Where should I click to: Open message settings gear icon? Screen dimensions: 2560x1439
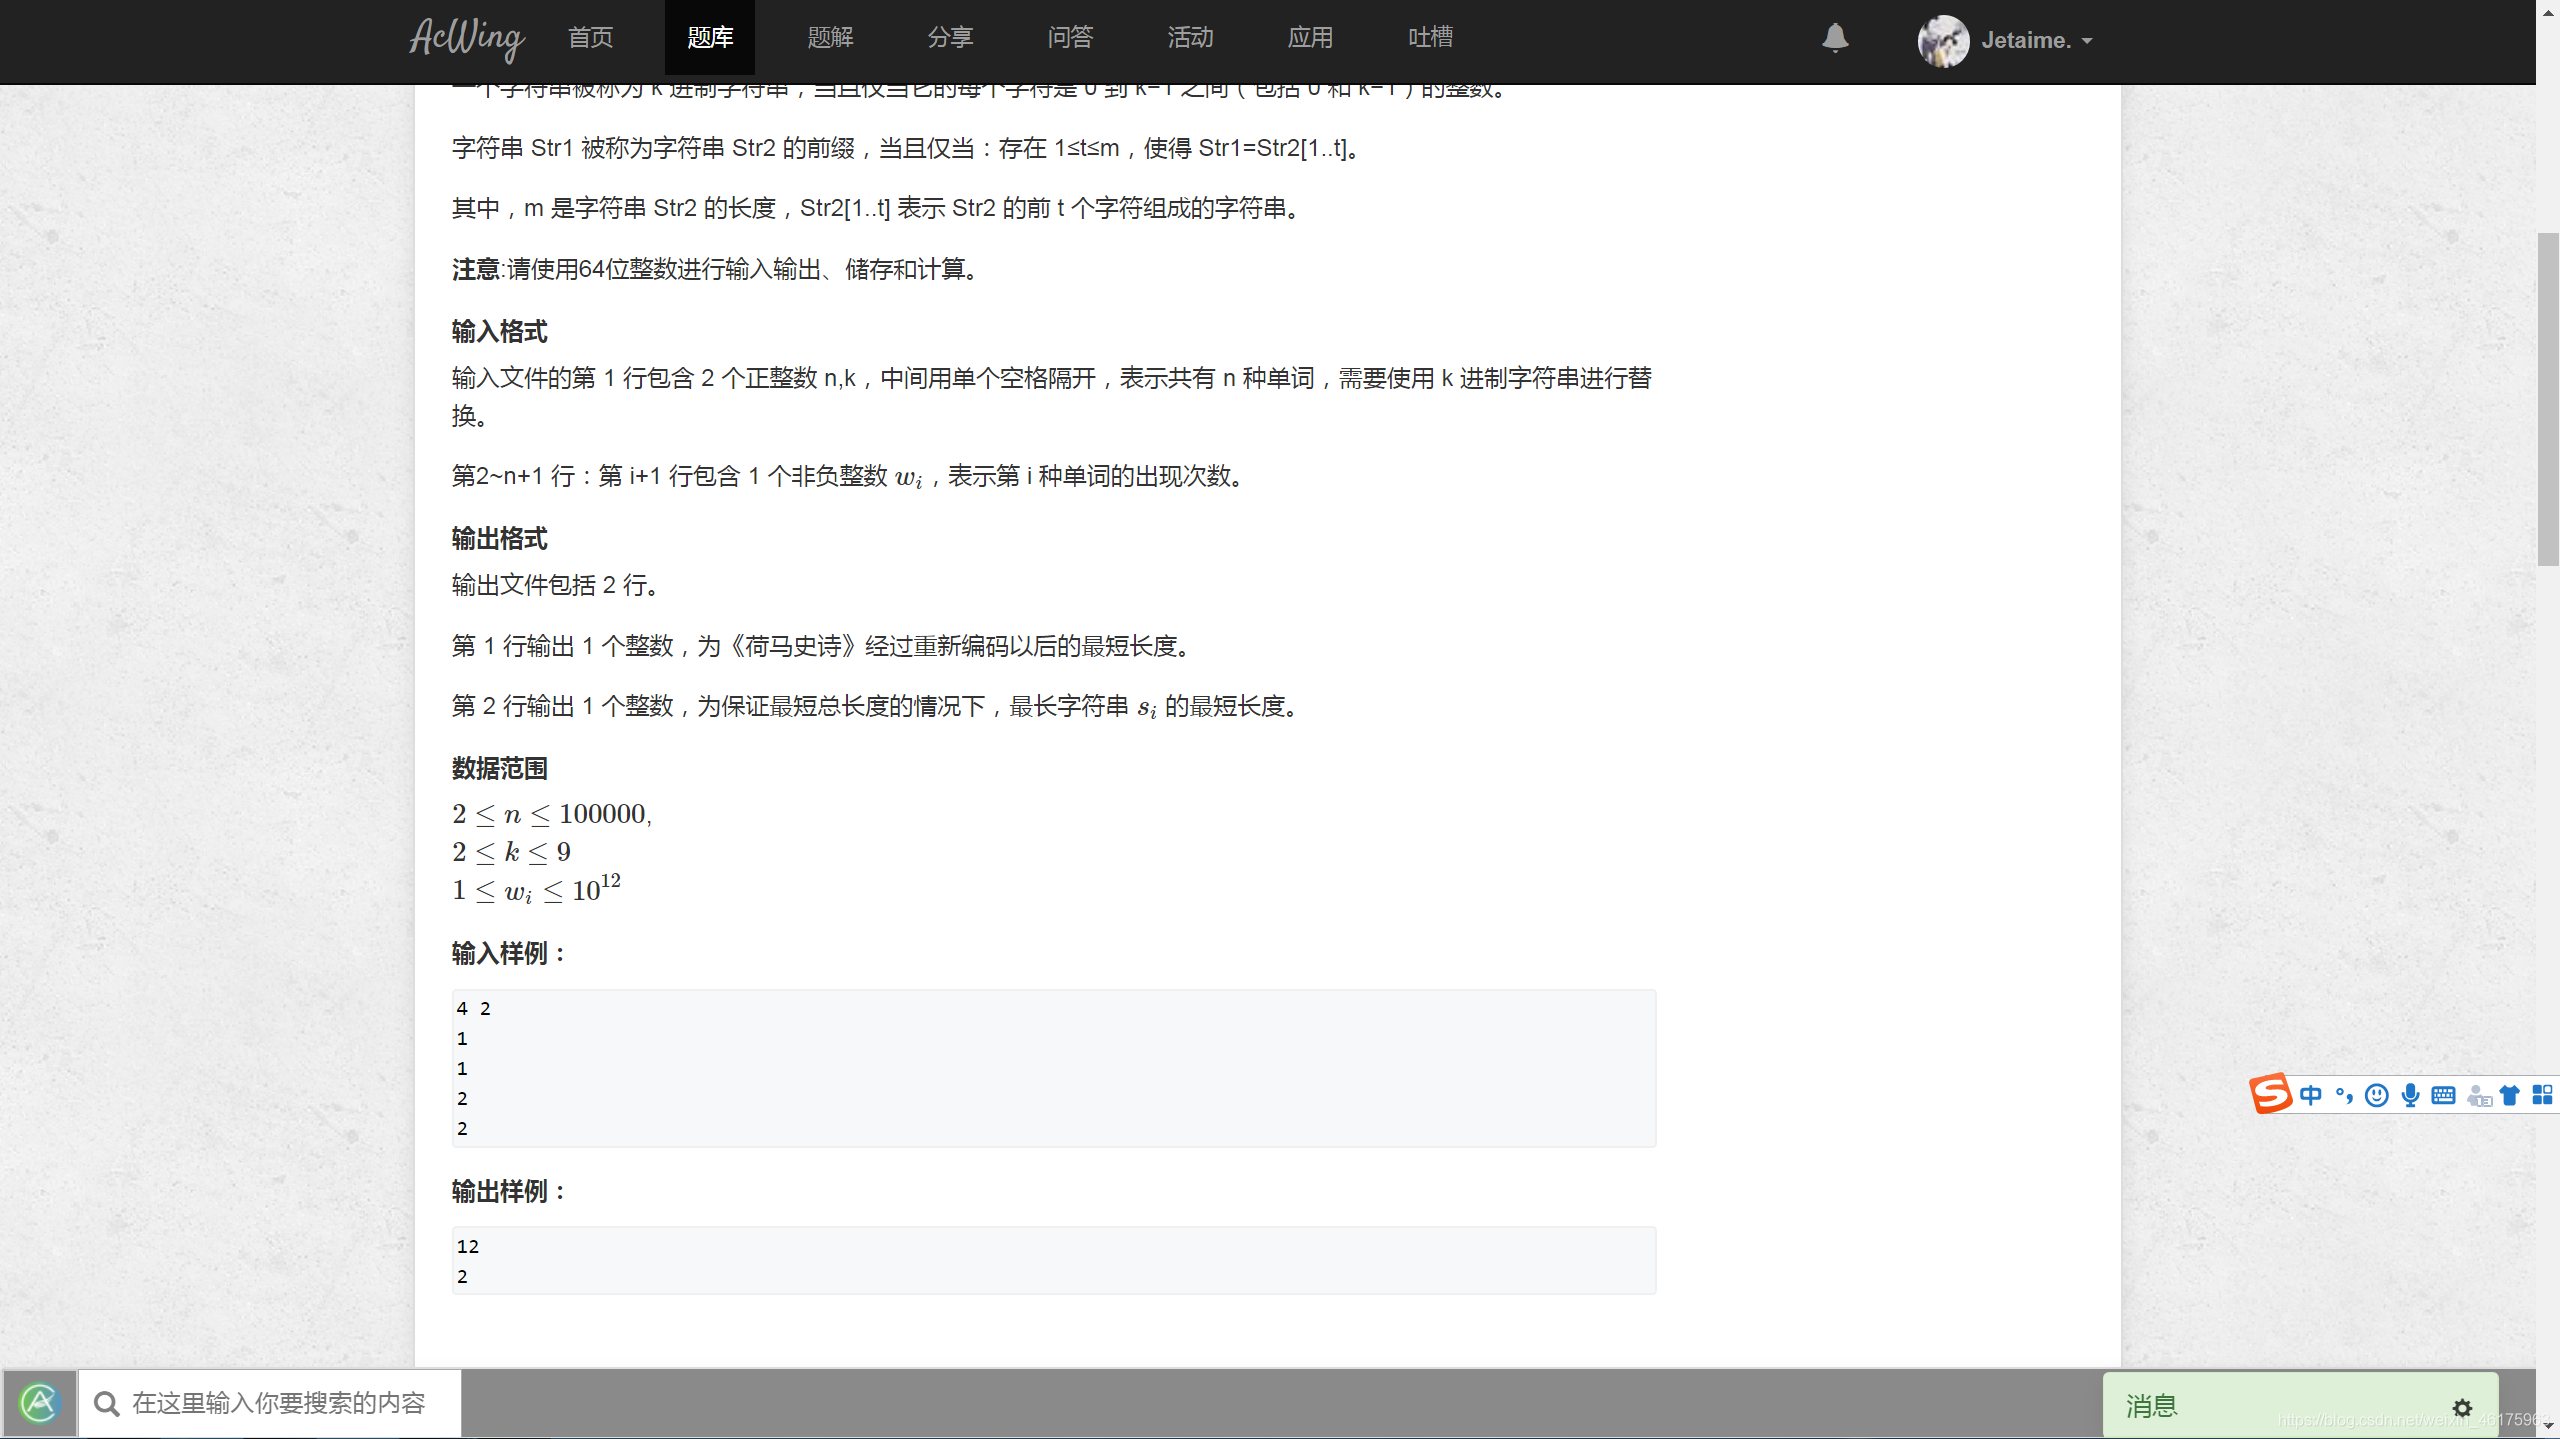pyautogui.click(x=2463, y=1406)
